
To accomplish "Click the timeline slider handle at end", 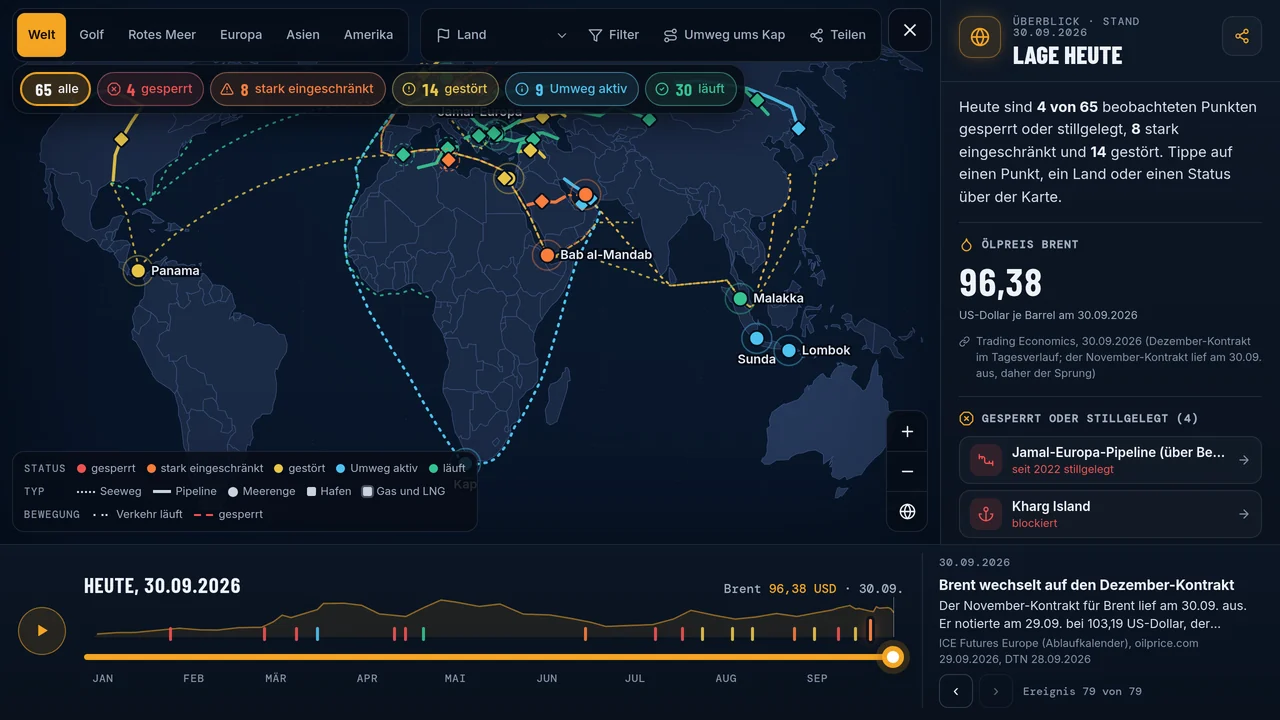I will [x=893, y=657].
